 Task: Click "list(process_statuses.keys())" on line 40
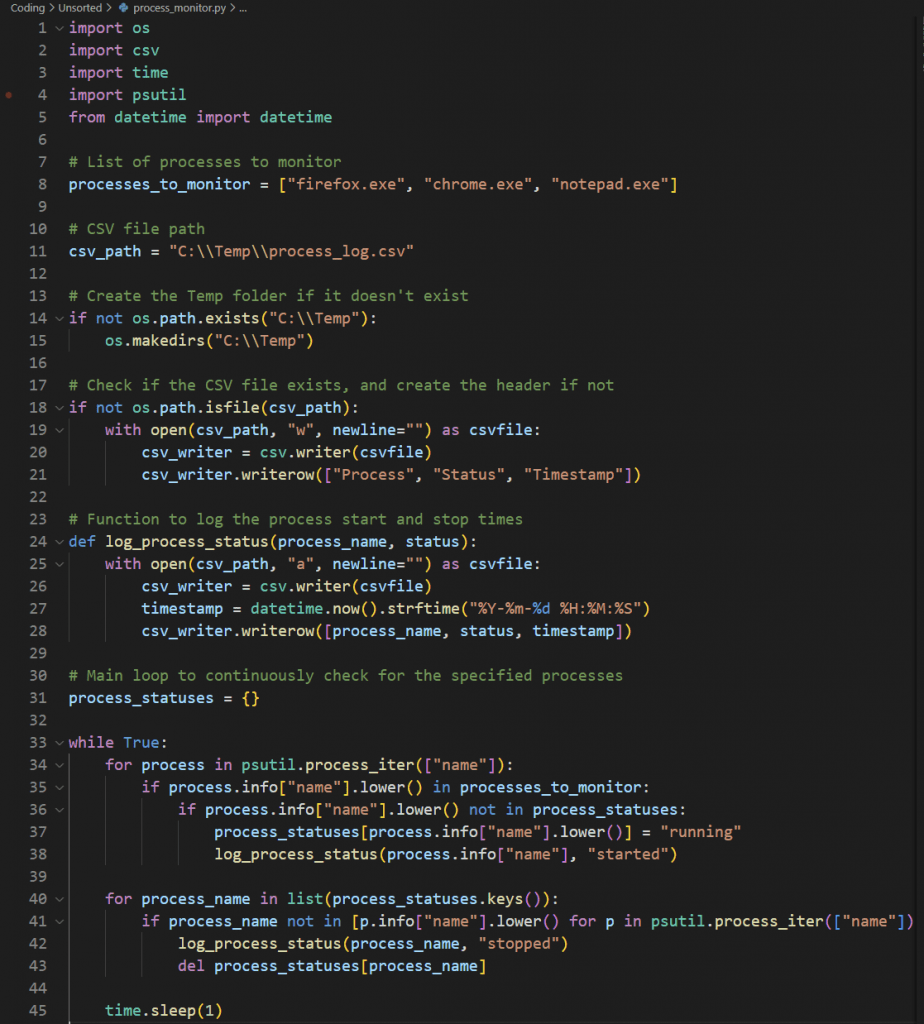point(419,899)
